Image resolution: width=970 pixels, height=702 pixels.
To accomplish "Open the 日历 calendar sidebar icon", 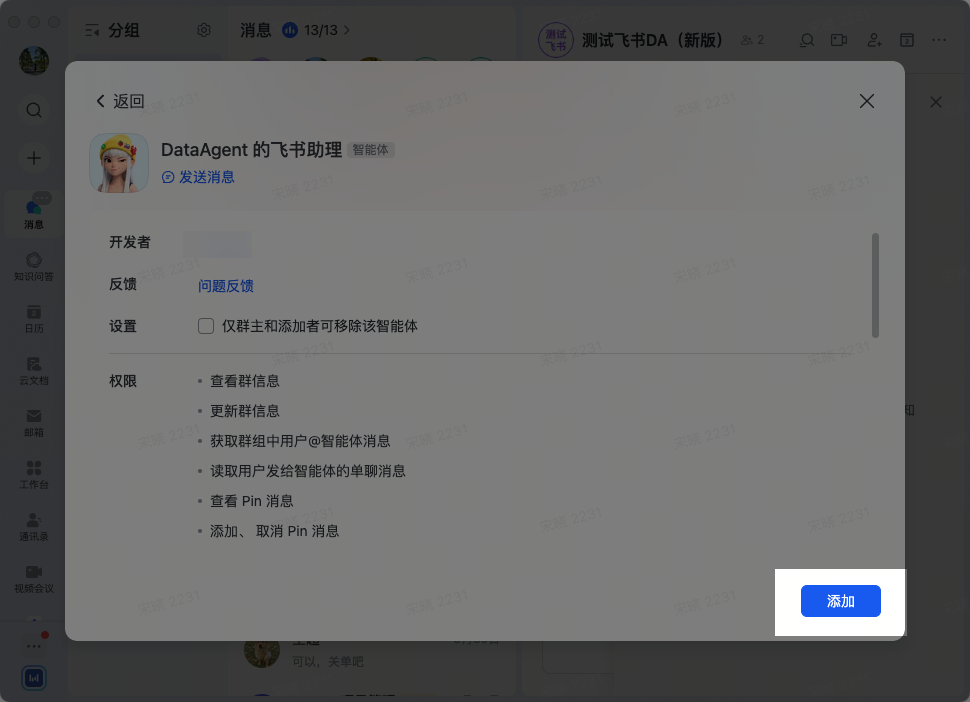I will tap(34, 319).
